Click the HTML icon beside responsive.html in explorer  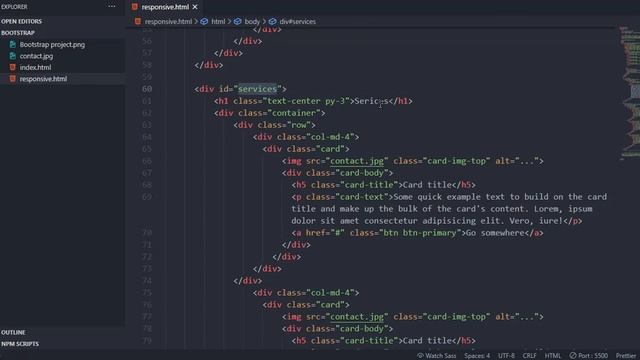[13, 79]
